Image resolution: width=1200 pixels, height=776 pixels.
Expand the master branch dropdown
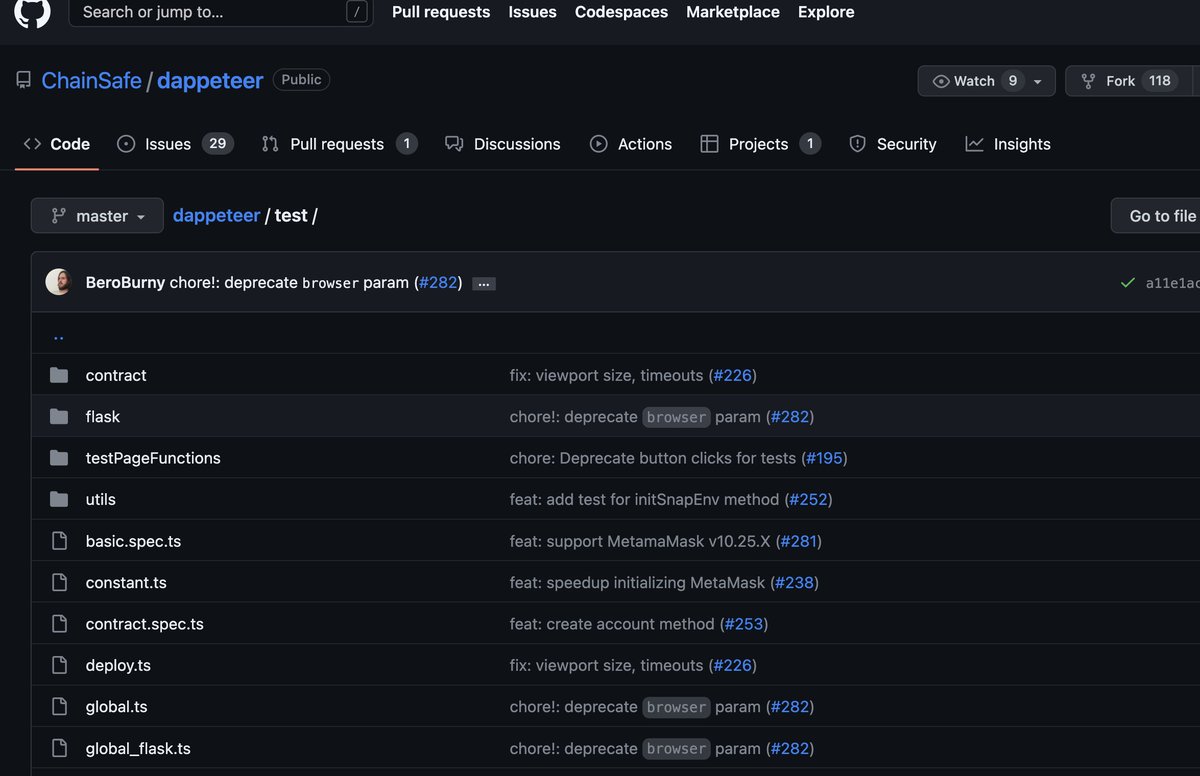97,216
